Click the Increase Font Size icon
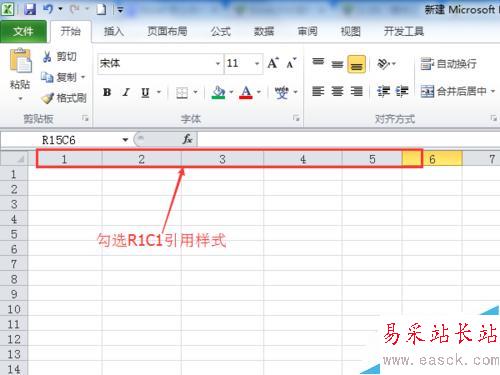 273,63
